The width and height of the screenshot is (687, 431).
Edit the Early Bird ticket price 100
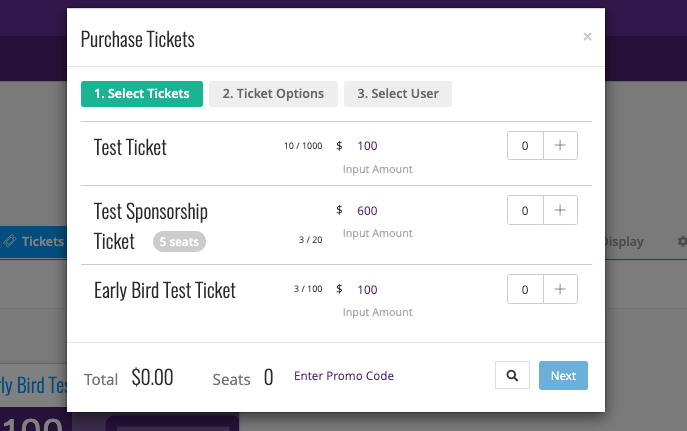click(x=367, y=290)
